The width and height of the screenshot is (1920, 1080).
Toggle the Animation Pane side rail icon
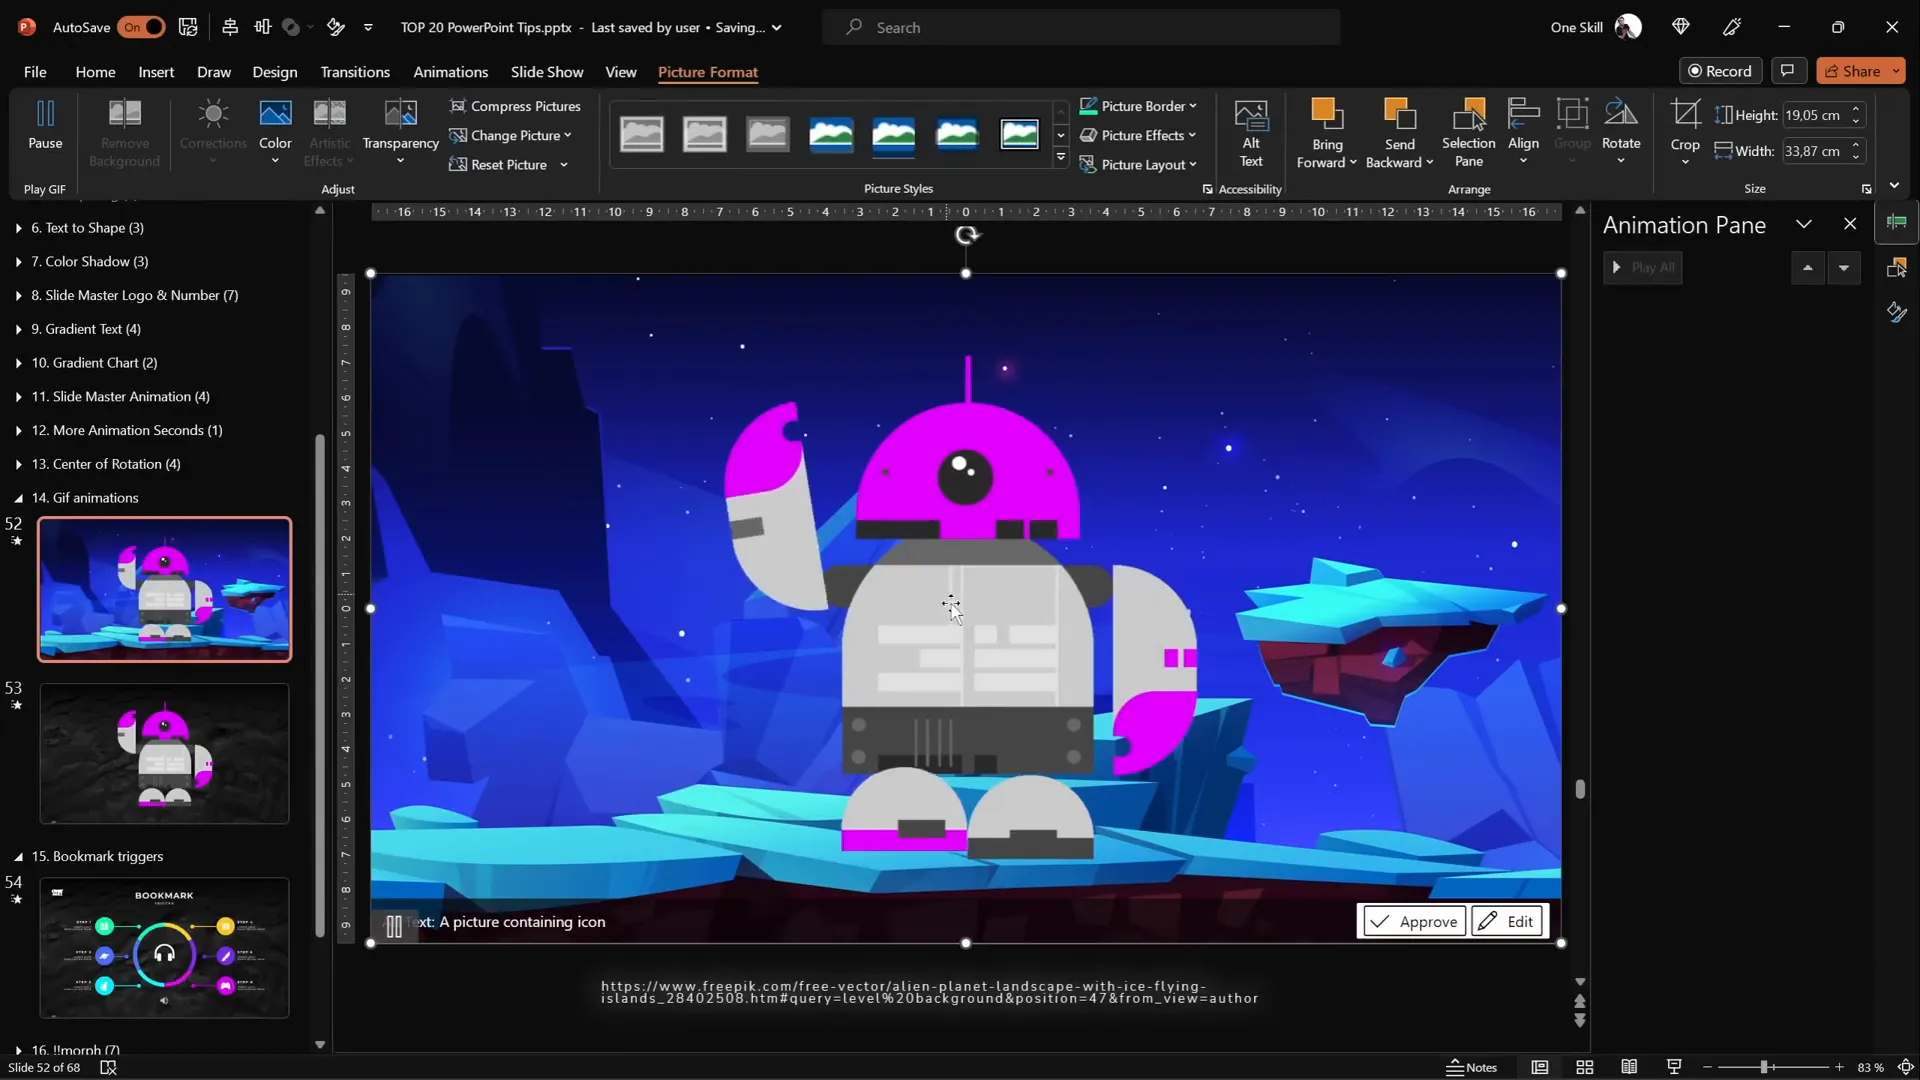point(1897,222)
